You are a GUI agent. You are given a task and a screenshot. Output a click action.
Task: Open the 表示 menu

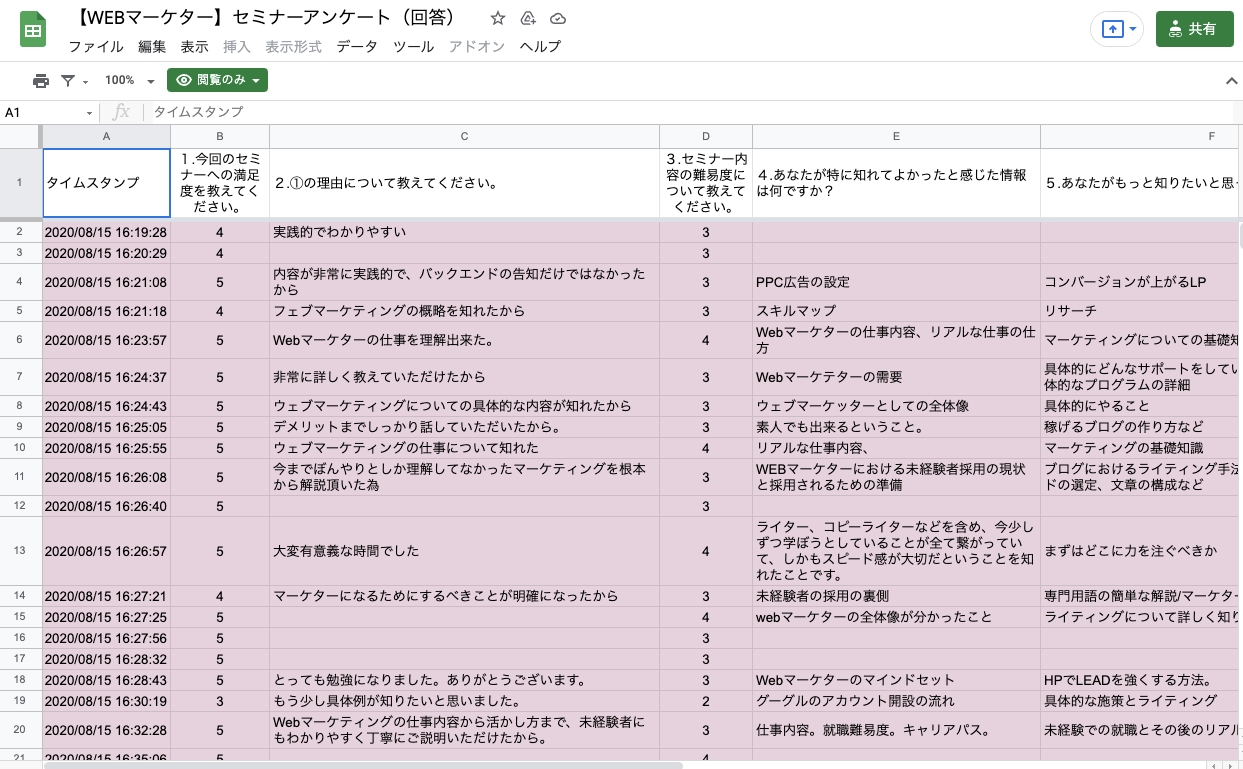(194, 47)
